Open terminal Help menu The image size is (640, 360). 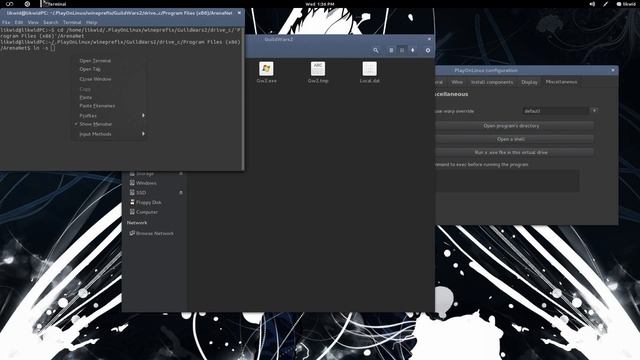click(91, 22)
